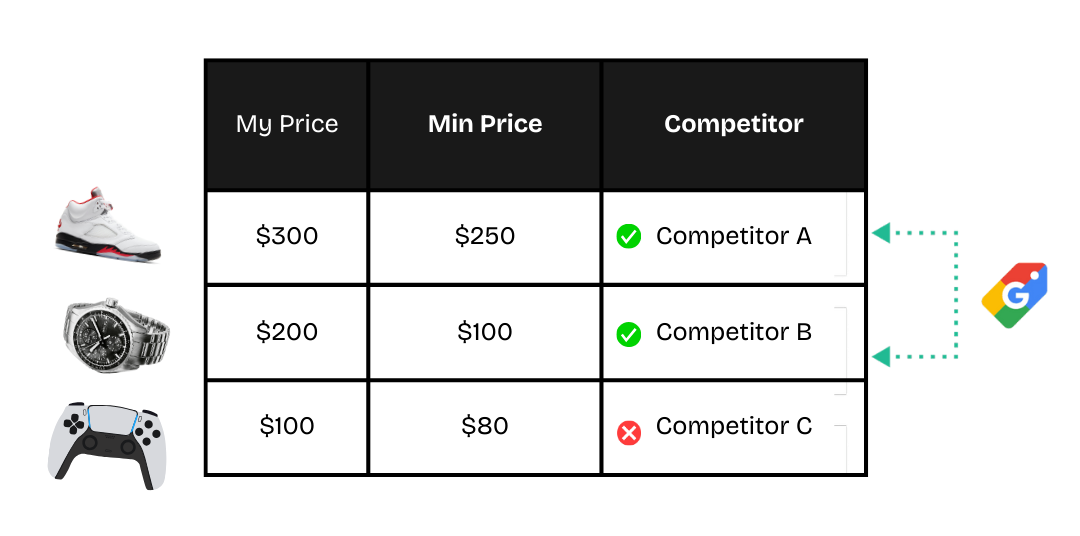The height and width of the screenshot is (536, 1080).
Task: Click the green checkmark in the sneaker row
Action: 628,237
